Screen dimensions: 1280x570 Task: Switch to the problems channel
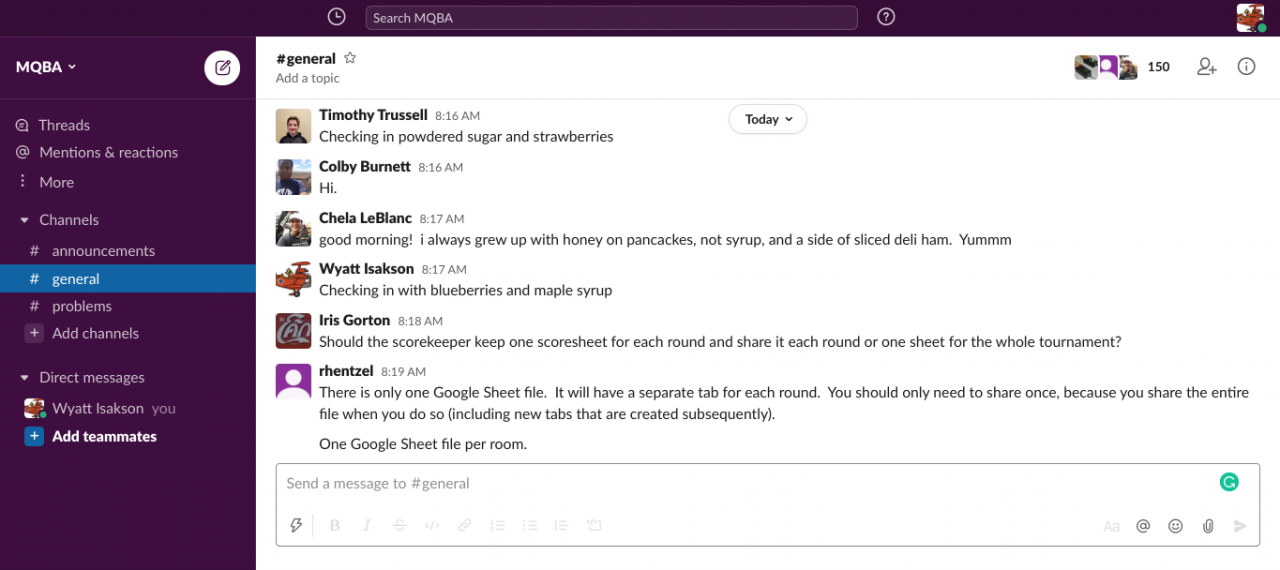(x=81, y=306)
